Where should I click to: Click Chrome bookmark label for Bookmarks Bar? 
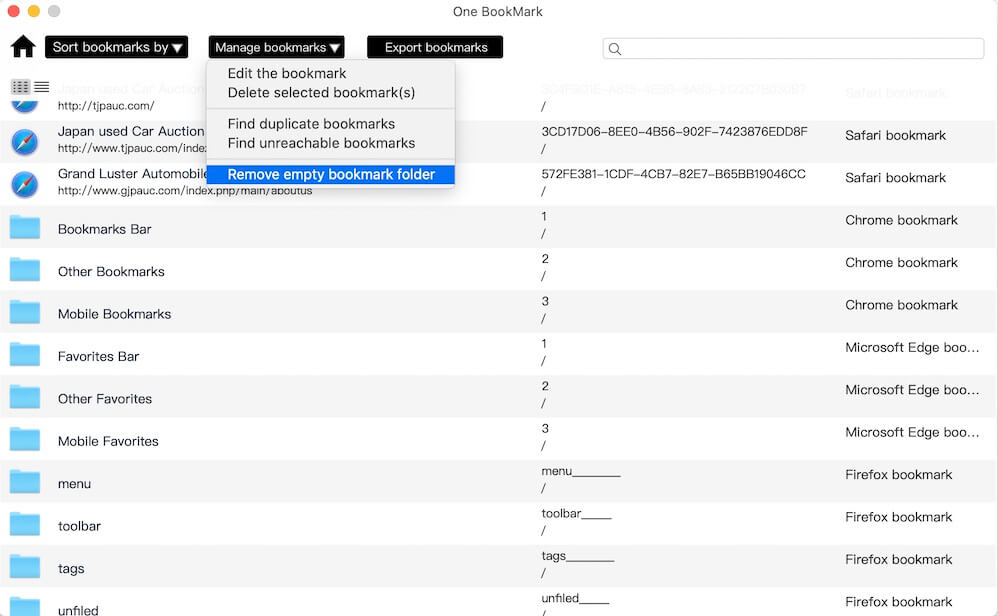click(x=901, y=220)
